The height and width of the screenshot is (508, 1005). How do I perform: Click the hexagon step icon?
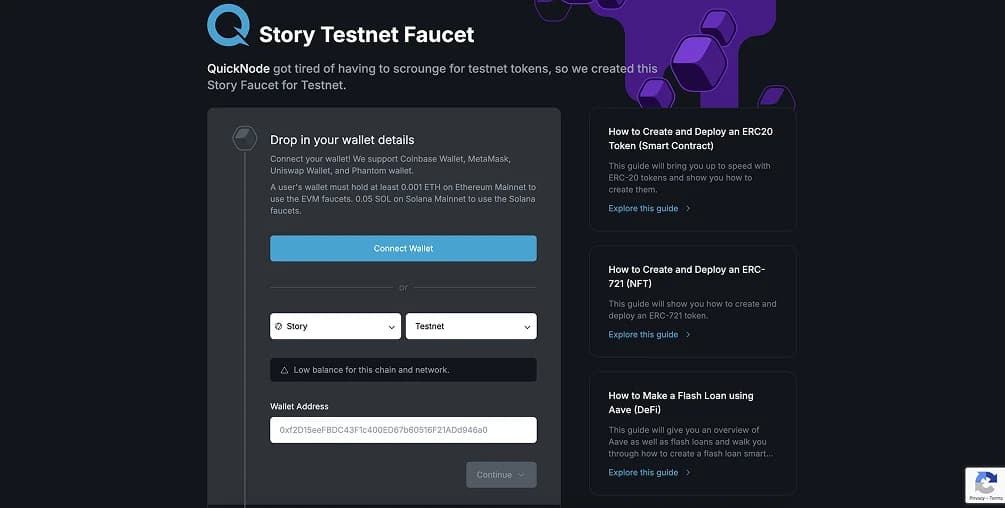tap(245, 138)
